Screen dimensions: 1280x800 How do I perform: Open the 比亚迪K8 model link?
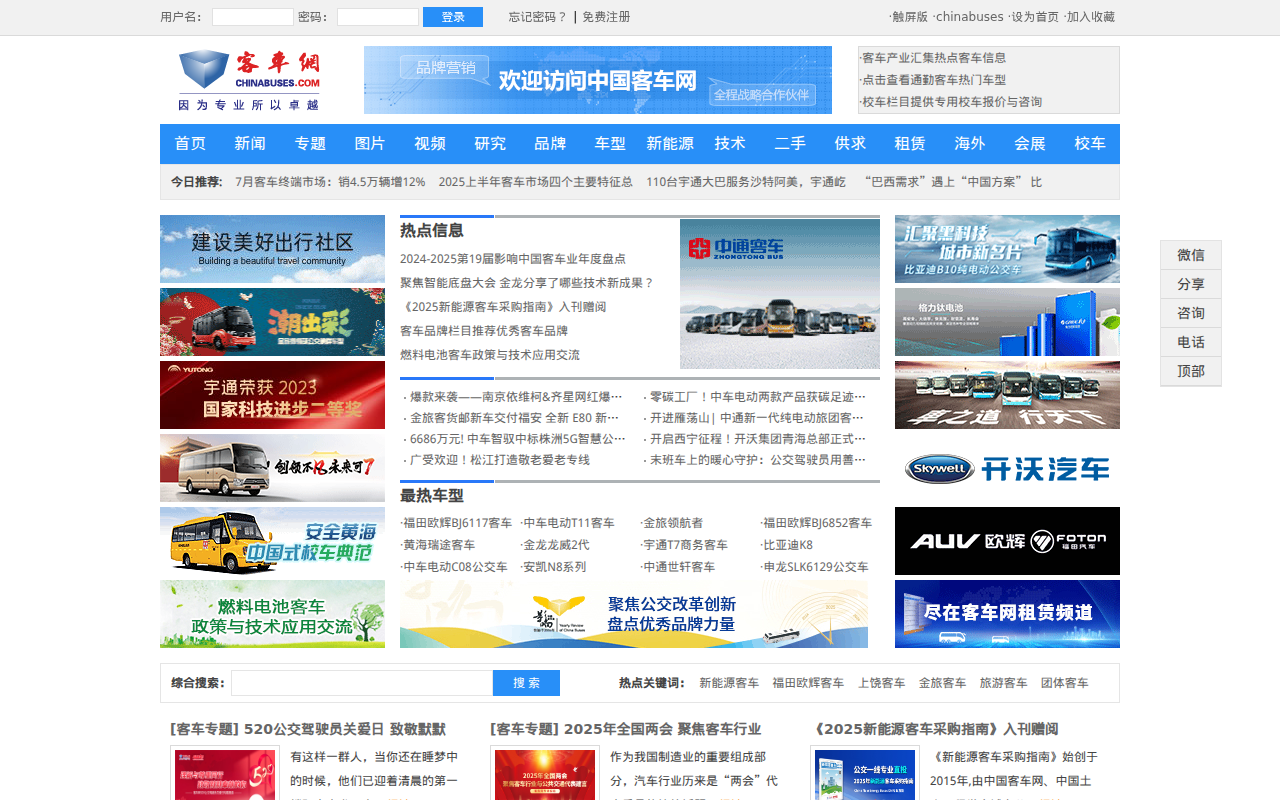pyautogui.click(x=788, y=545)
